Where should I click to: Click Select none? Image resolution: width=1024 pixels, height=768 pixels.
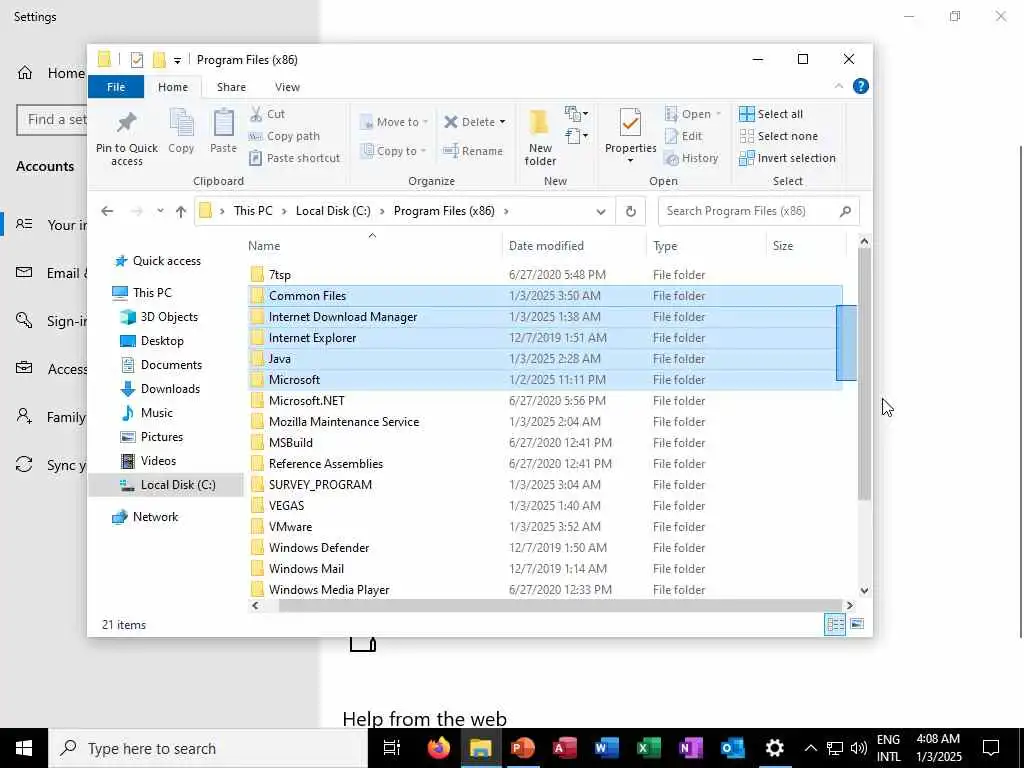778,136
